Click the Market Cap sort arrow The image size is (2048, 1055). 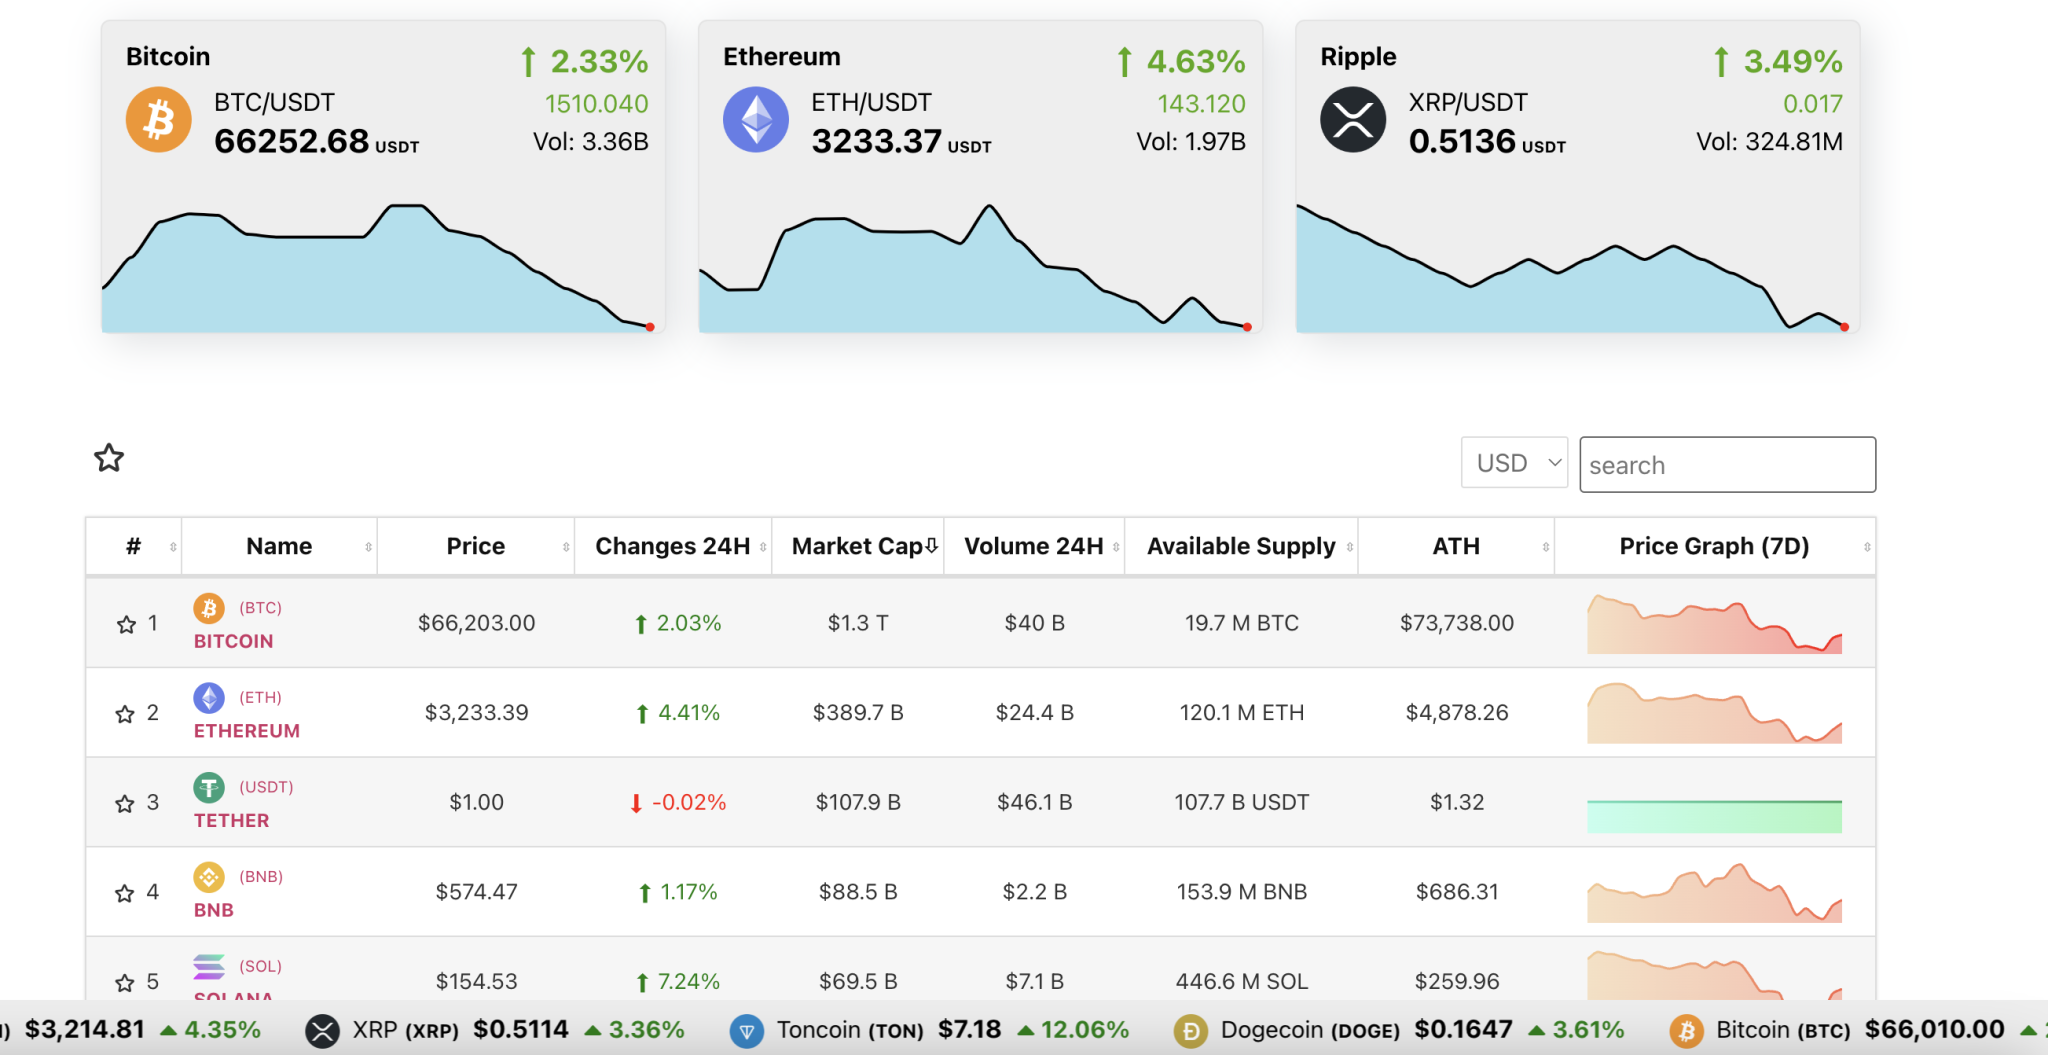click(931, 546)
